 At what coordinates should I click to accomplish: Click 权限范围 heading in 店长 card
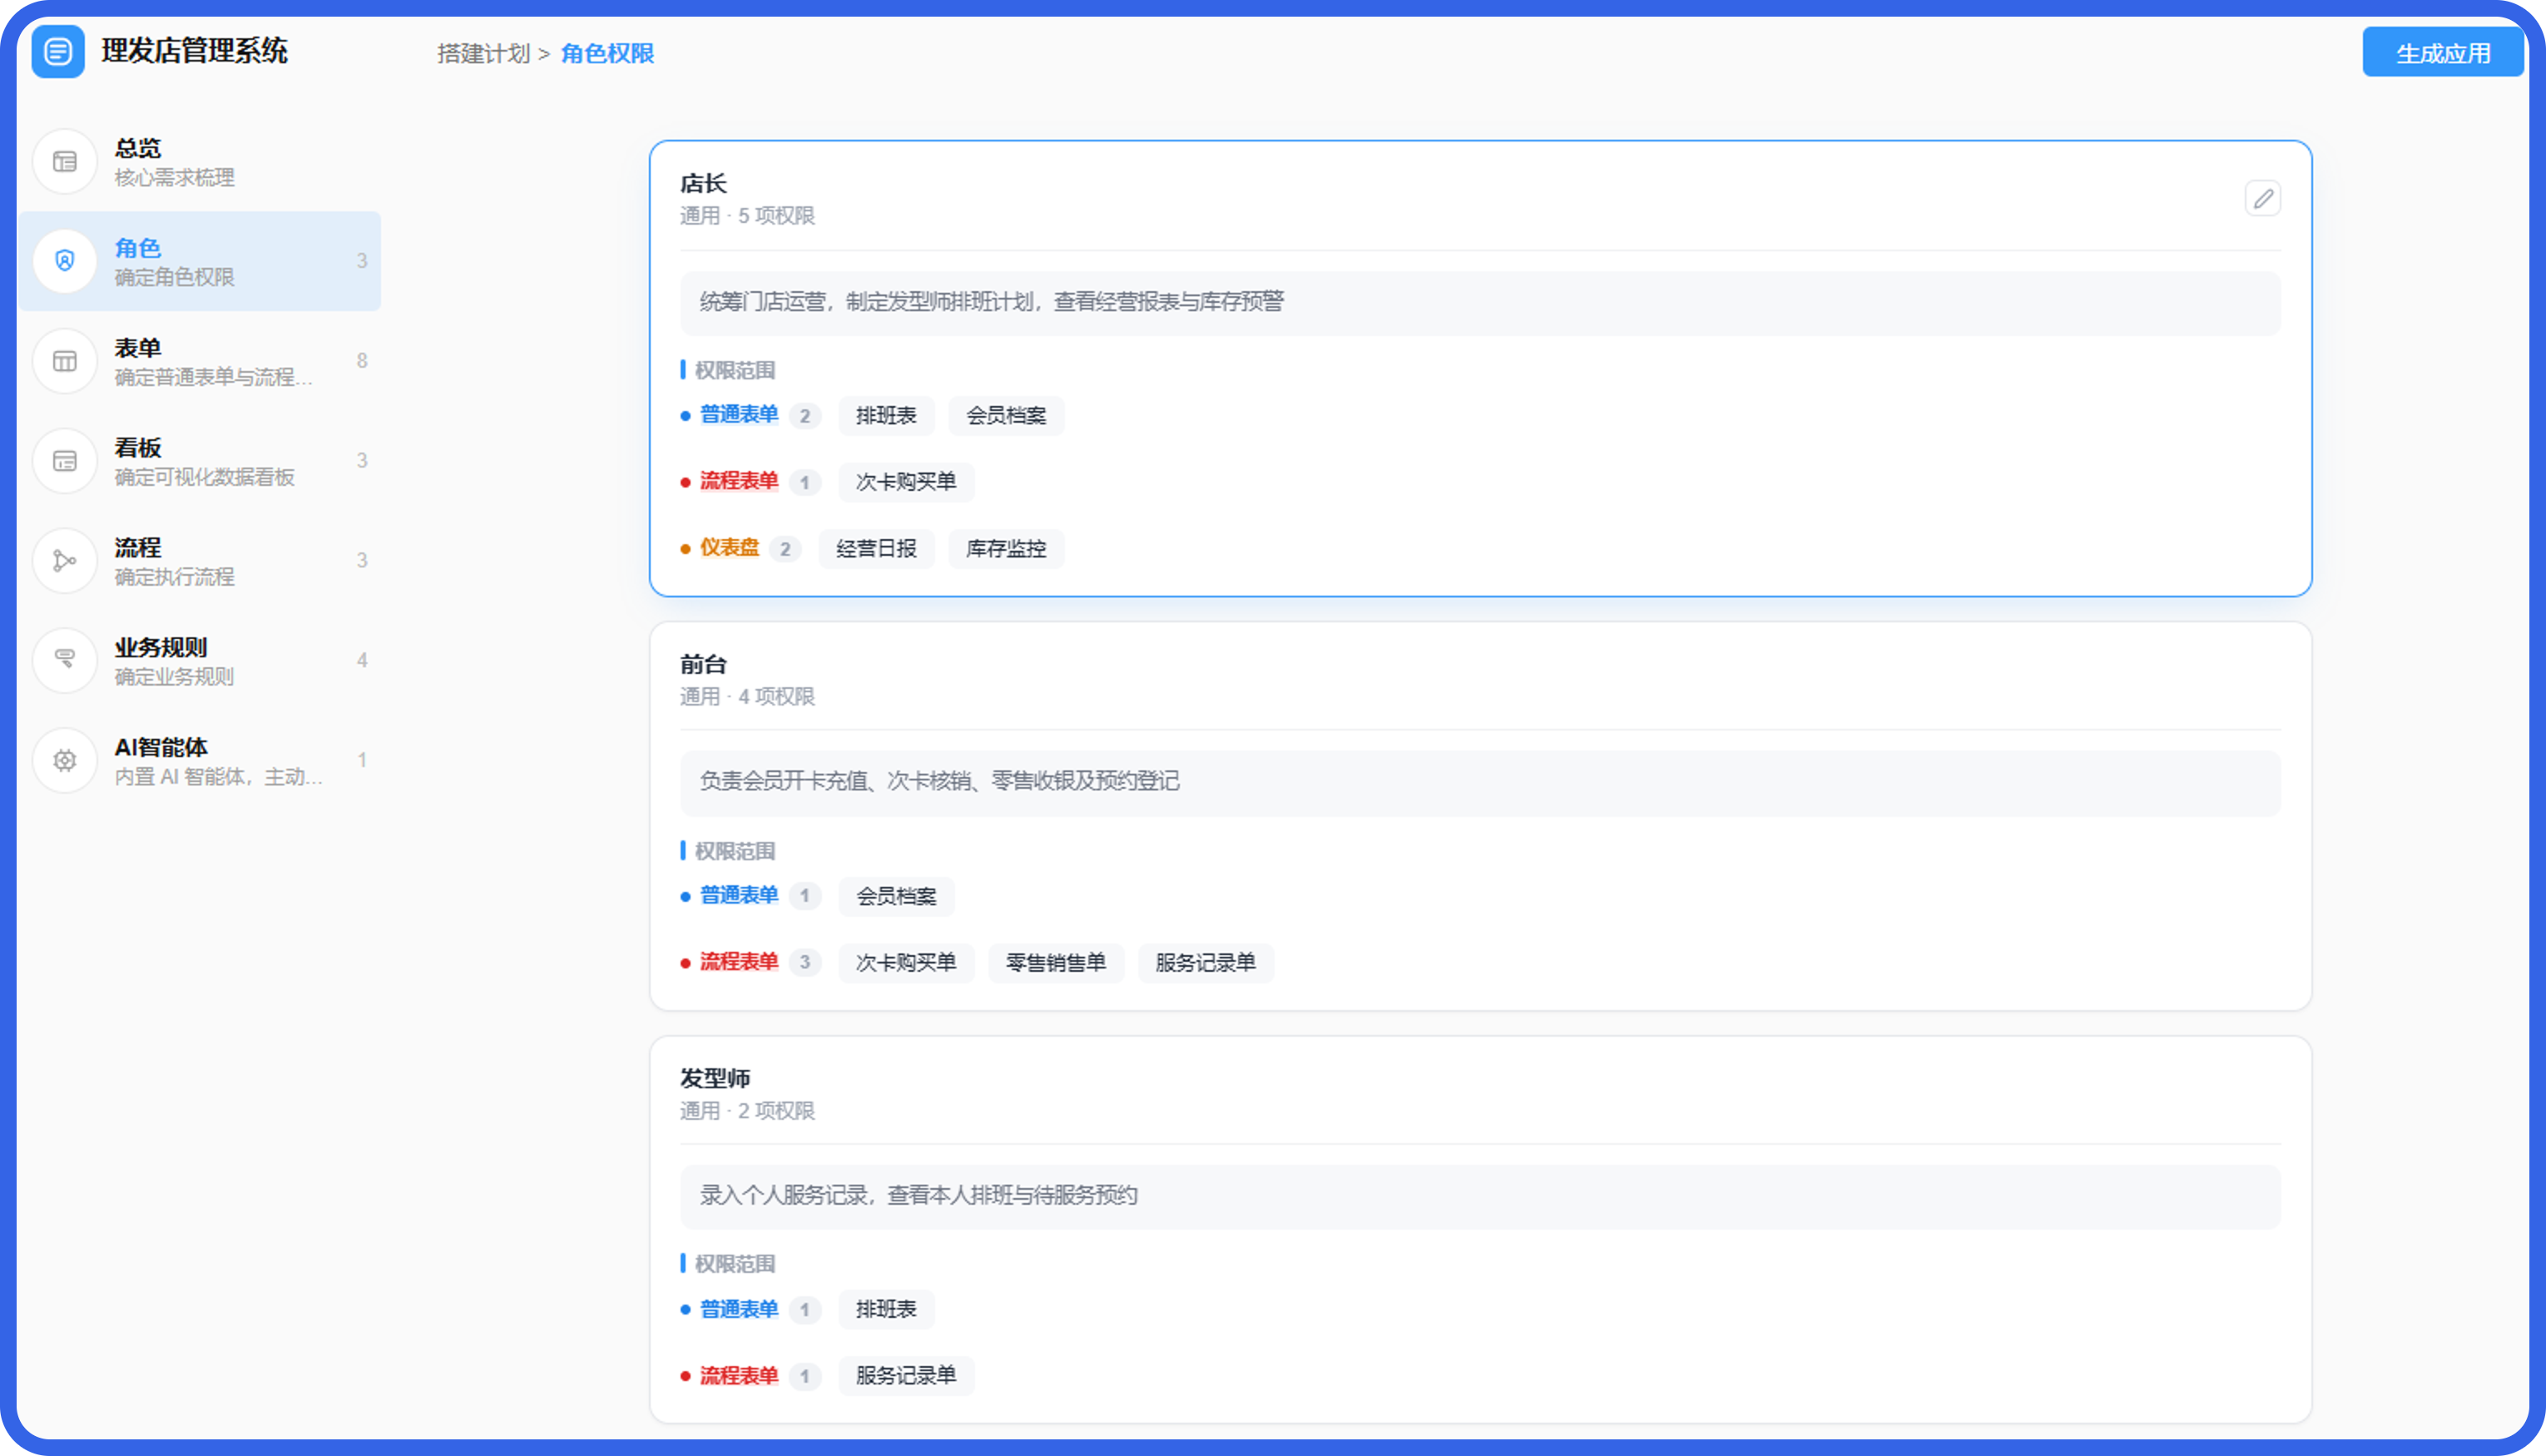coord(735,371)
